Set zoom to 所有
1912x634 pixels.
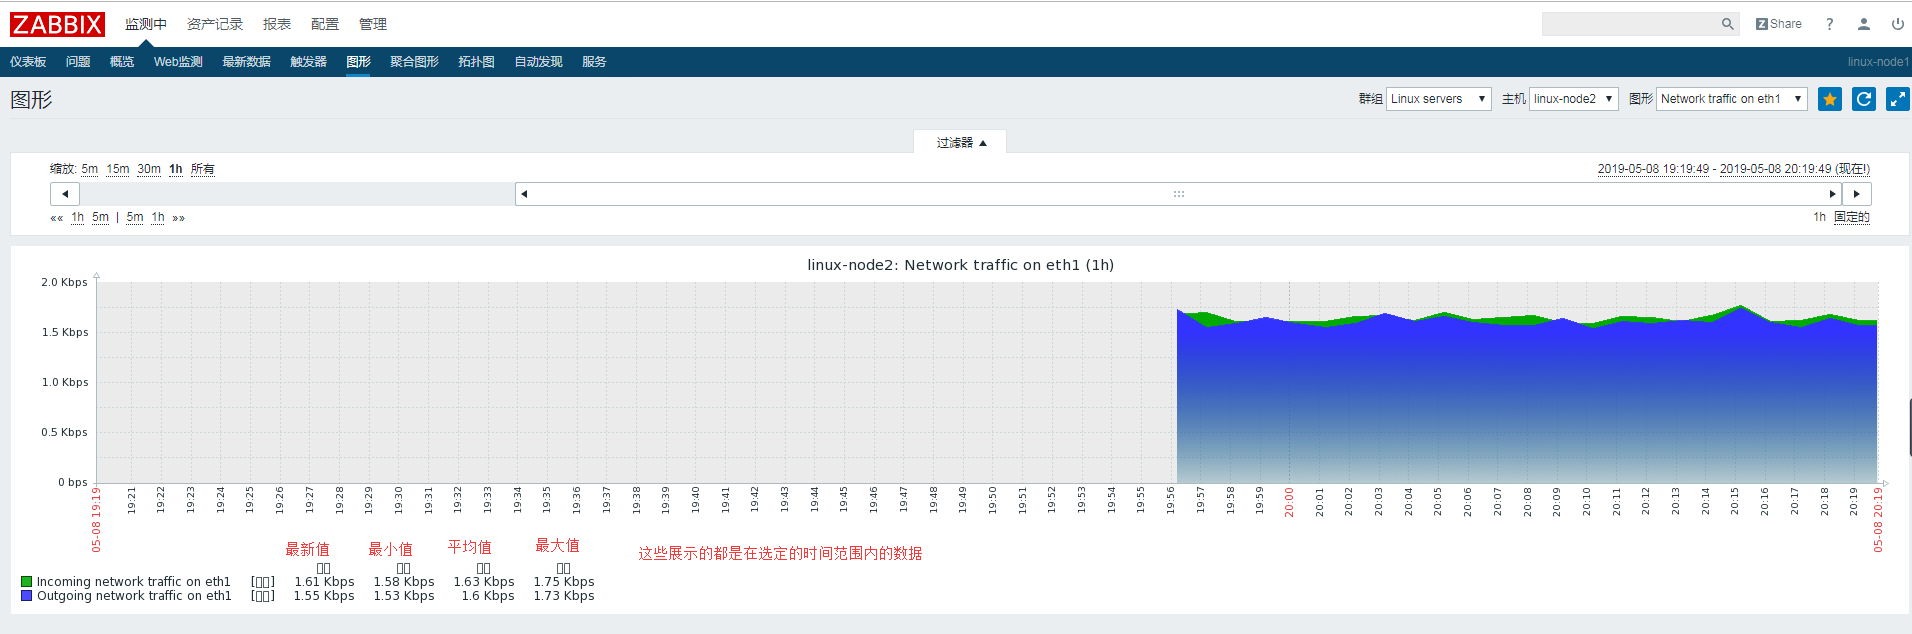[203, 169]
